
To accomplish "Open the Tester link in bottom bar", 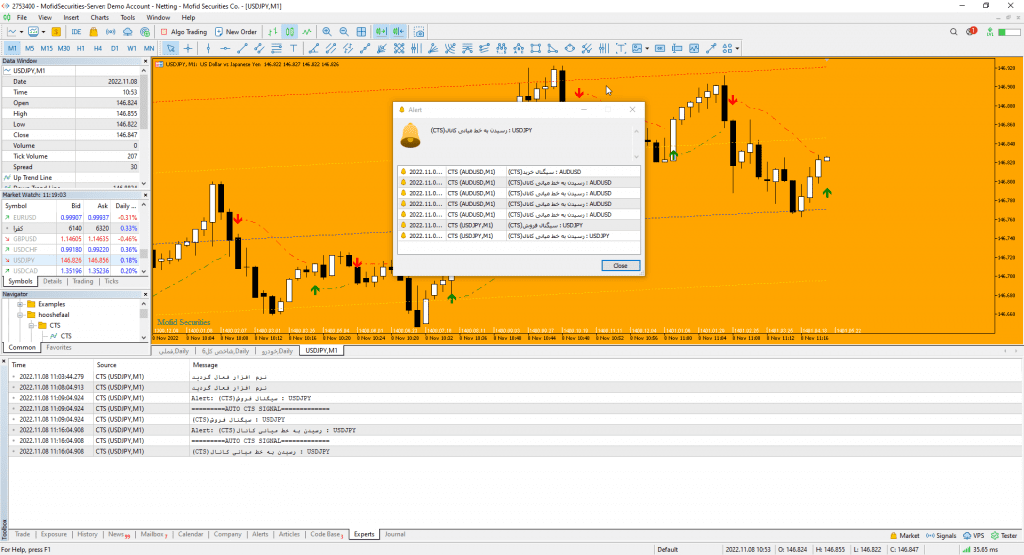I will click(1004, 535).
